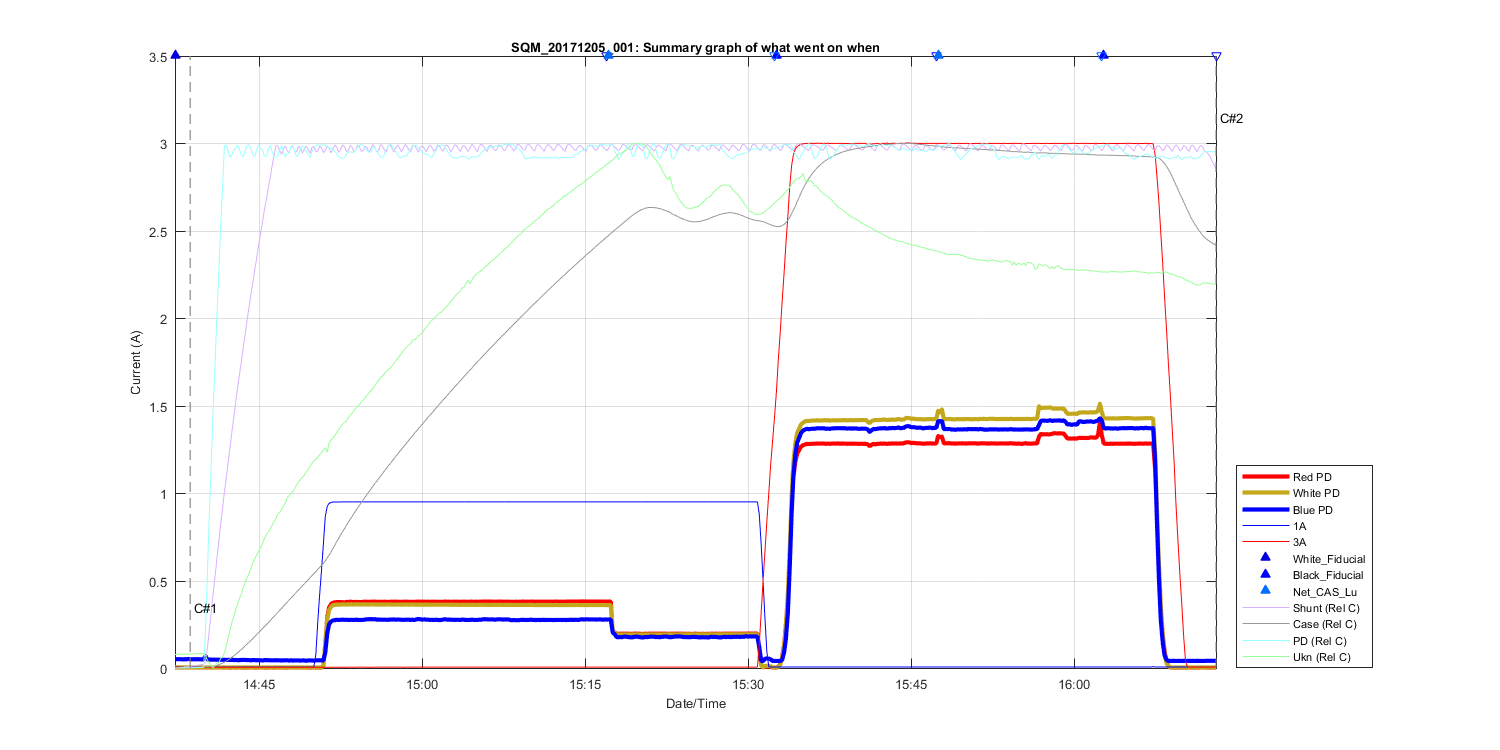Click the hollow inverted triangle at top-right corner

coord(1217,57)
